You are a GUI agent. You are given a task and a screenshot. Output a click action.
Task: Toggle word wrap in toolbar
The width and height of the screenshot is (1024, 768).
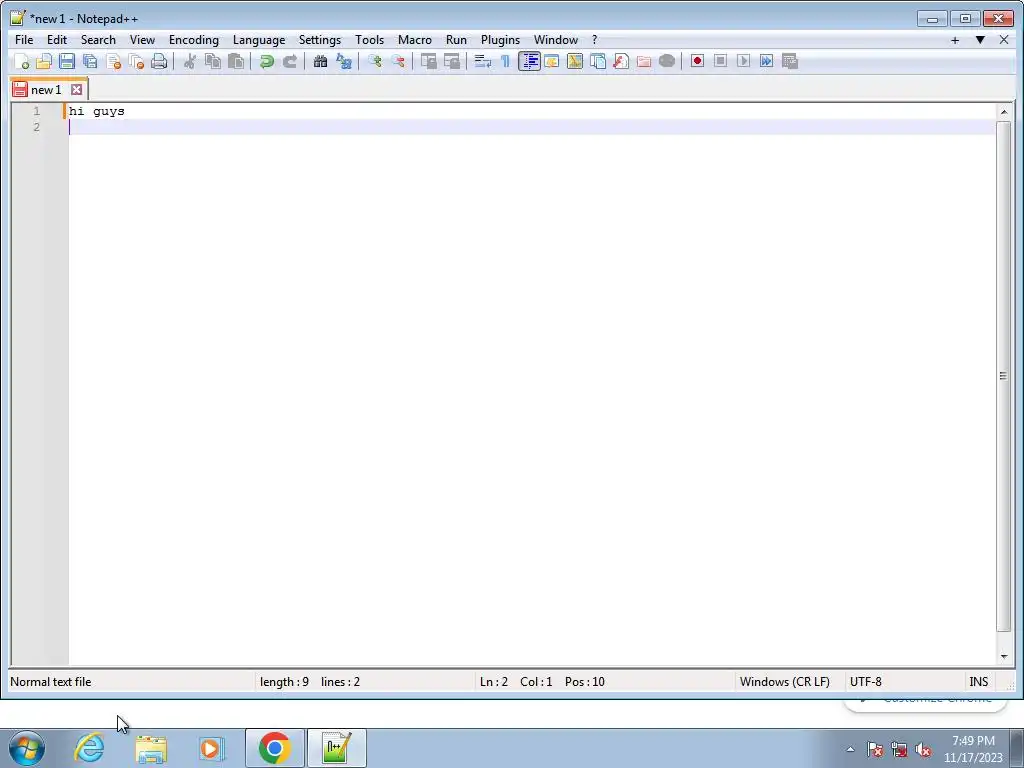click(483, 61)
